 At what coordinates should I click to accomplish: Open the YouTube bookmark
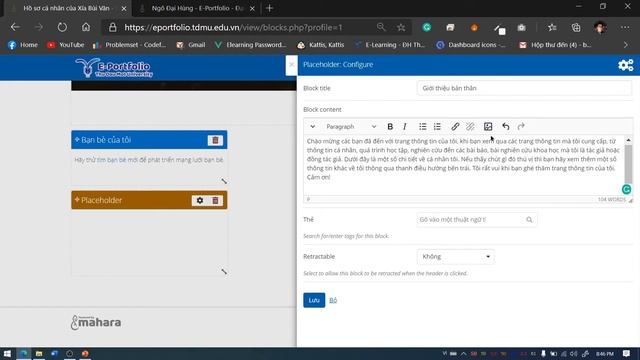(66, 45)
